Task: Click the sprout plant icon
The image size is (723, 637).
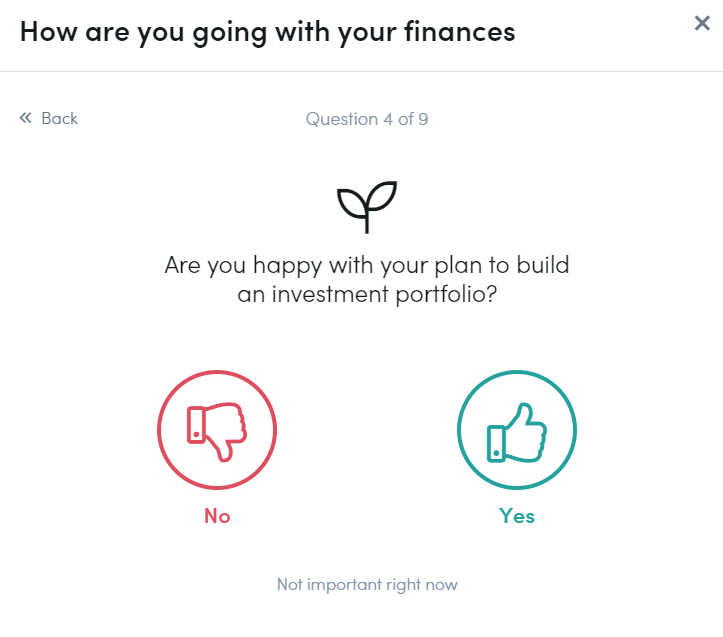Action: tap(367, 207)
